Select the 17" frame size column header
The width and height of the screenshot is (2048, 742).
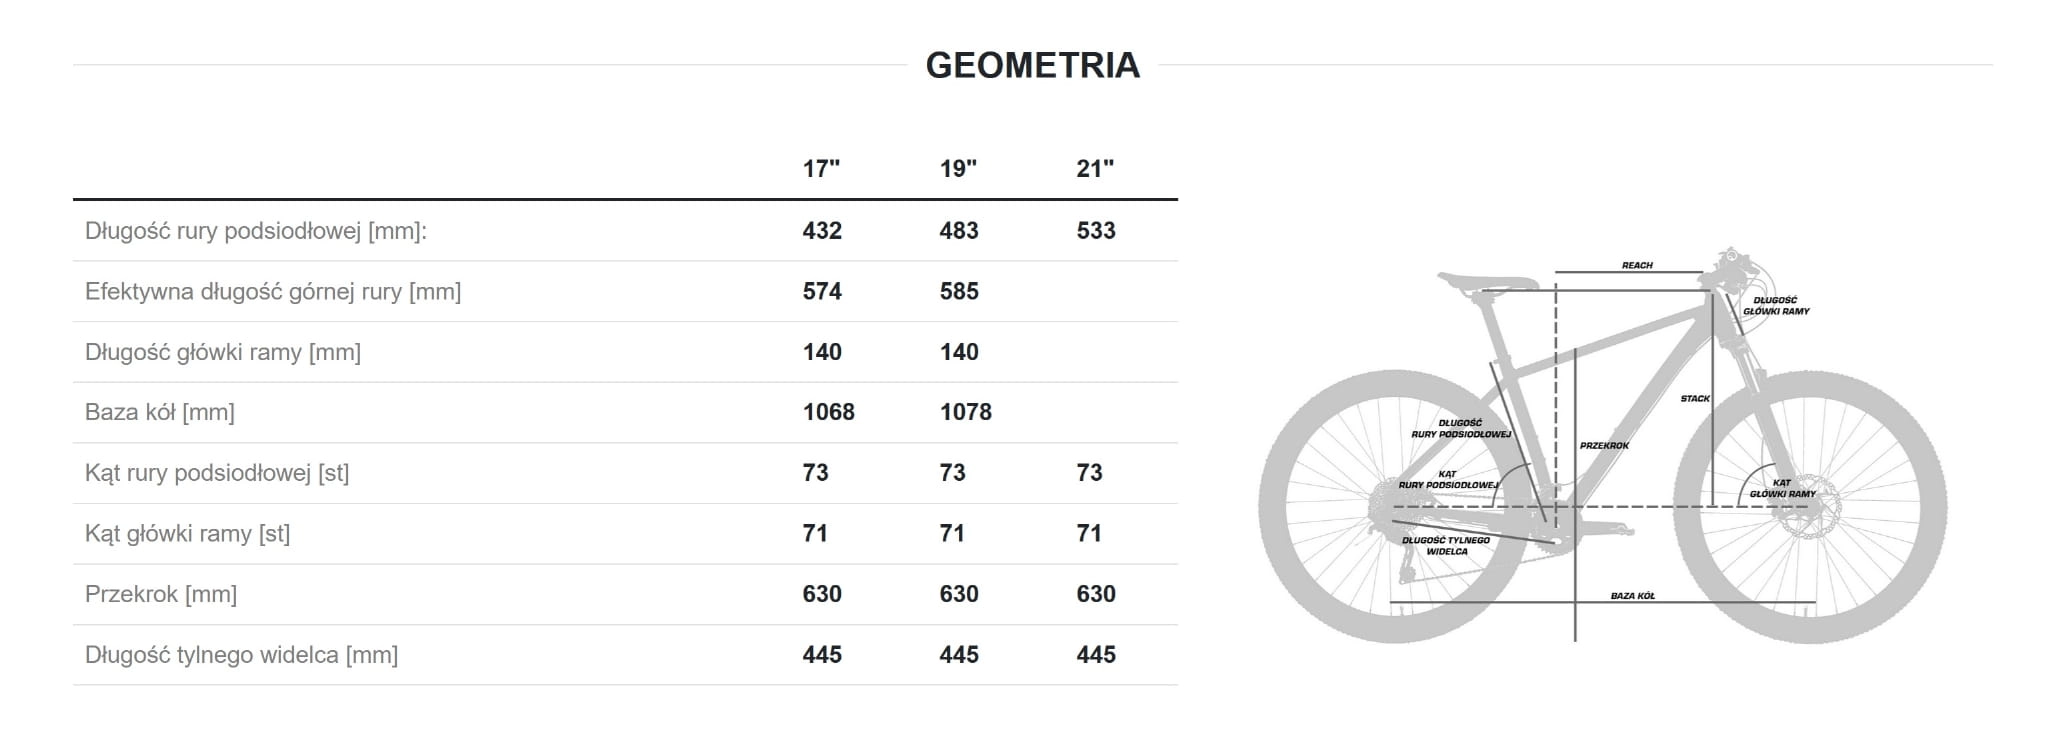[x=821, y=169]
